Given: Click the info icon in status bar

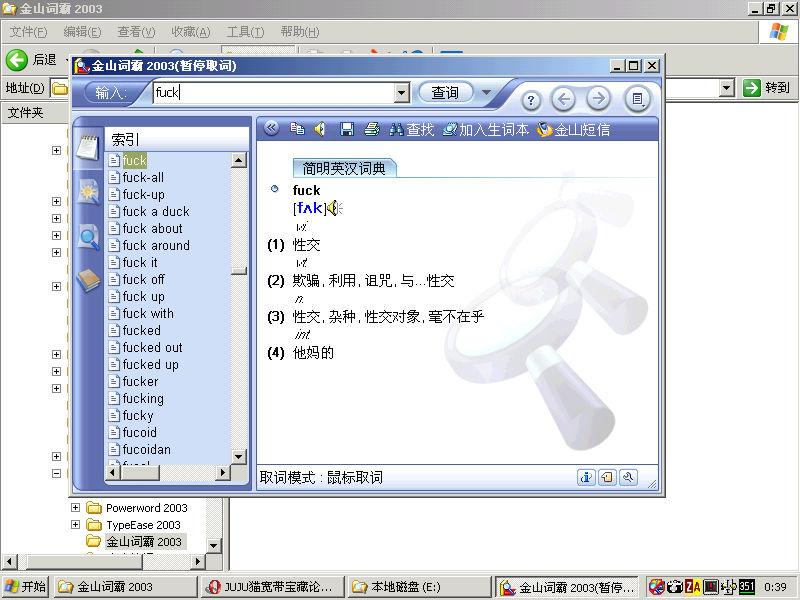Looking at the screenshot, I should (586, 478).
